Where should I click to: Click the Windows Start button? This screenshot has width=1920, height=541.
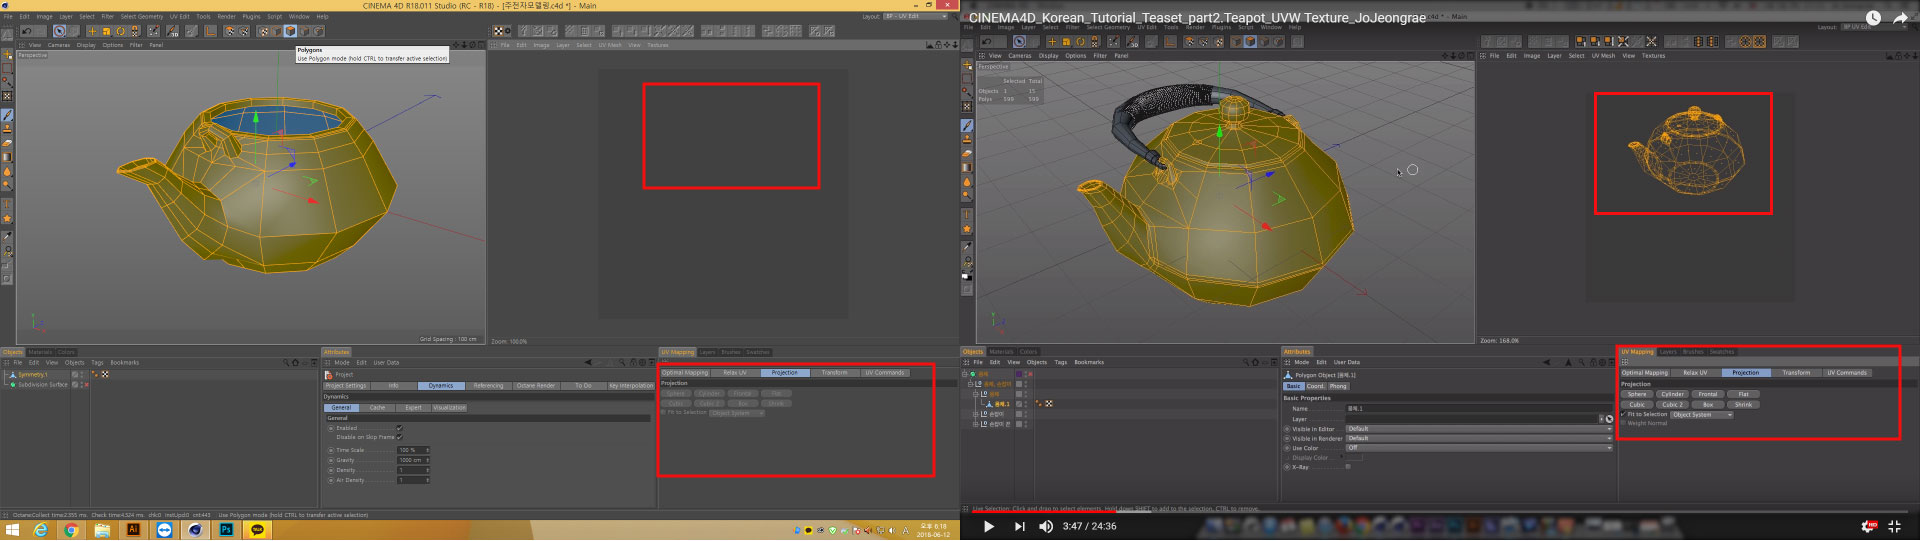(x=12, y=530)
